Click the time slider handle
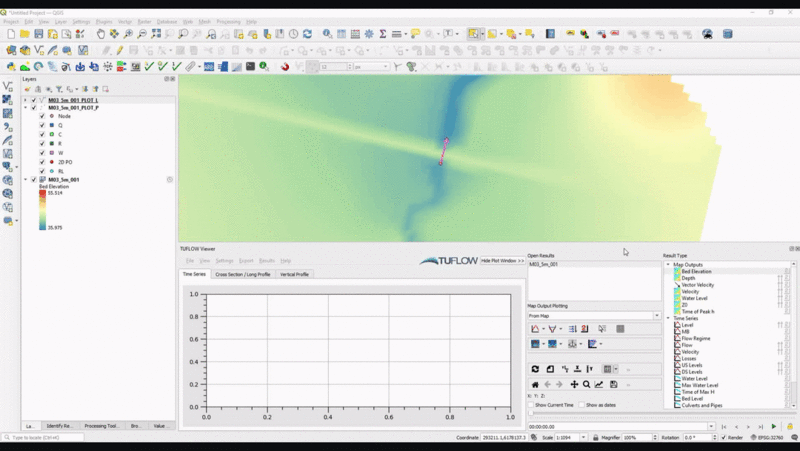 pyautogui.click(x=531, y=414)
